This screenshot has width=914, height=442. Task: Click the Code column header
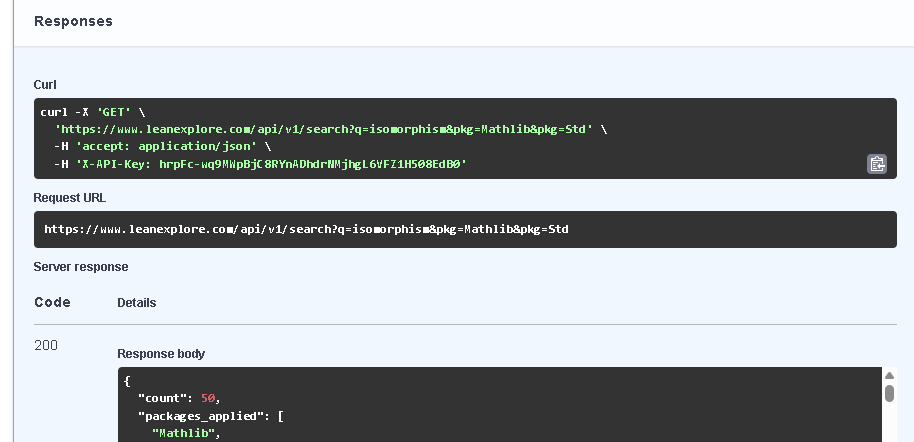click(x=52, y=302)
